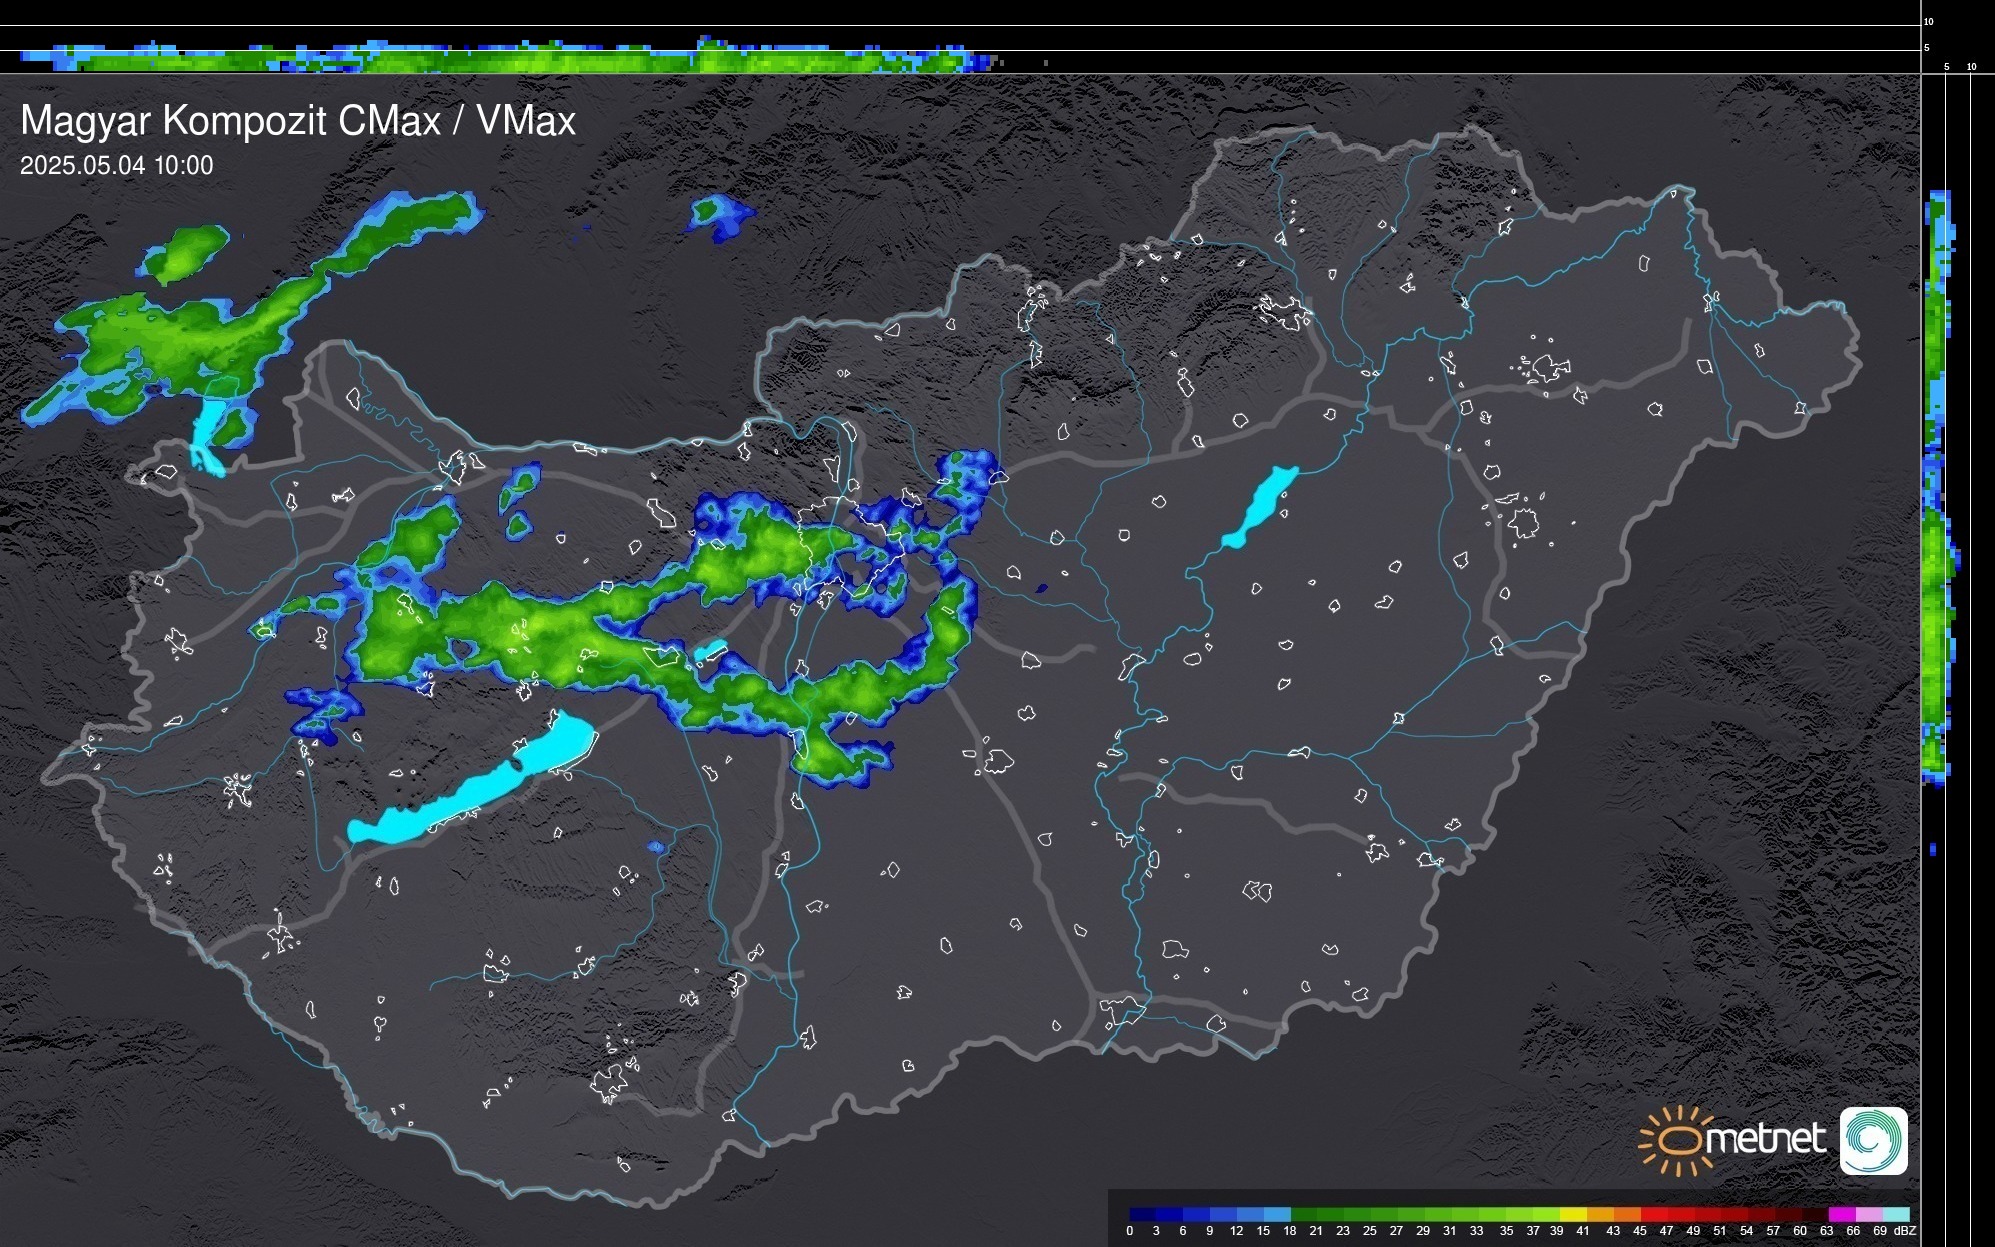Click the Magyar Kompozit CMax / VMax title
Image resolution: width=1995 pixels, height=1247 pixels.
(298, 121)
